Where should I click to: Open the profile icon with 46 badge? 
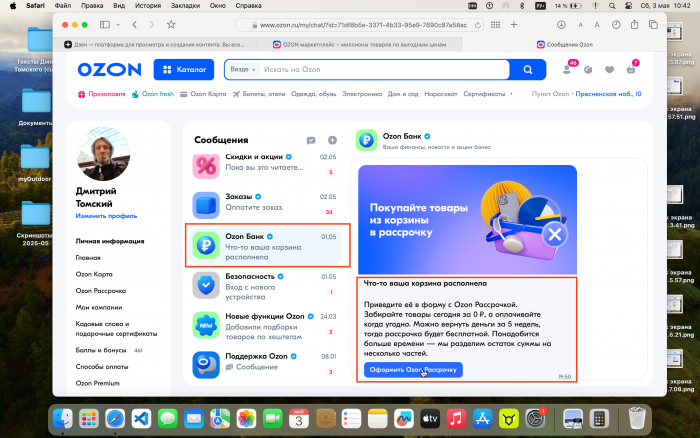(x=567, y=70)
